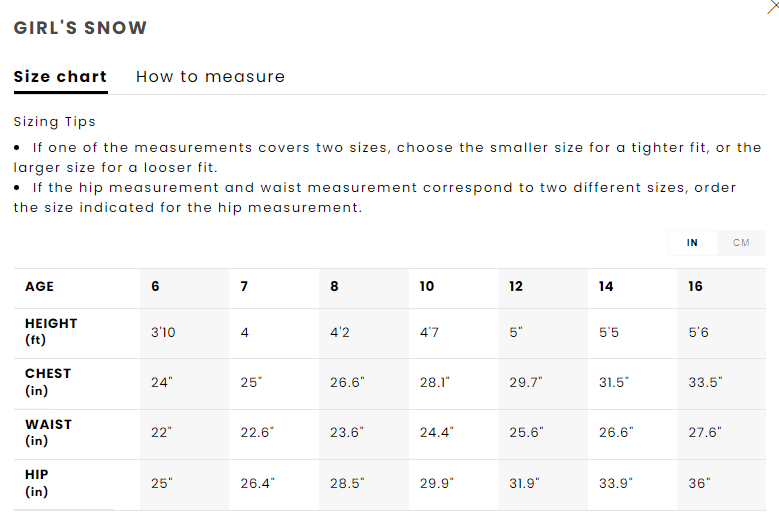779x519 pixels.
Task: Click the HEIGHT (ft) row label
Action: pyautogui.click(x=51, y=331)
